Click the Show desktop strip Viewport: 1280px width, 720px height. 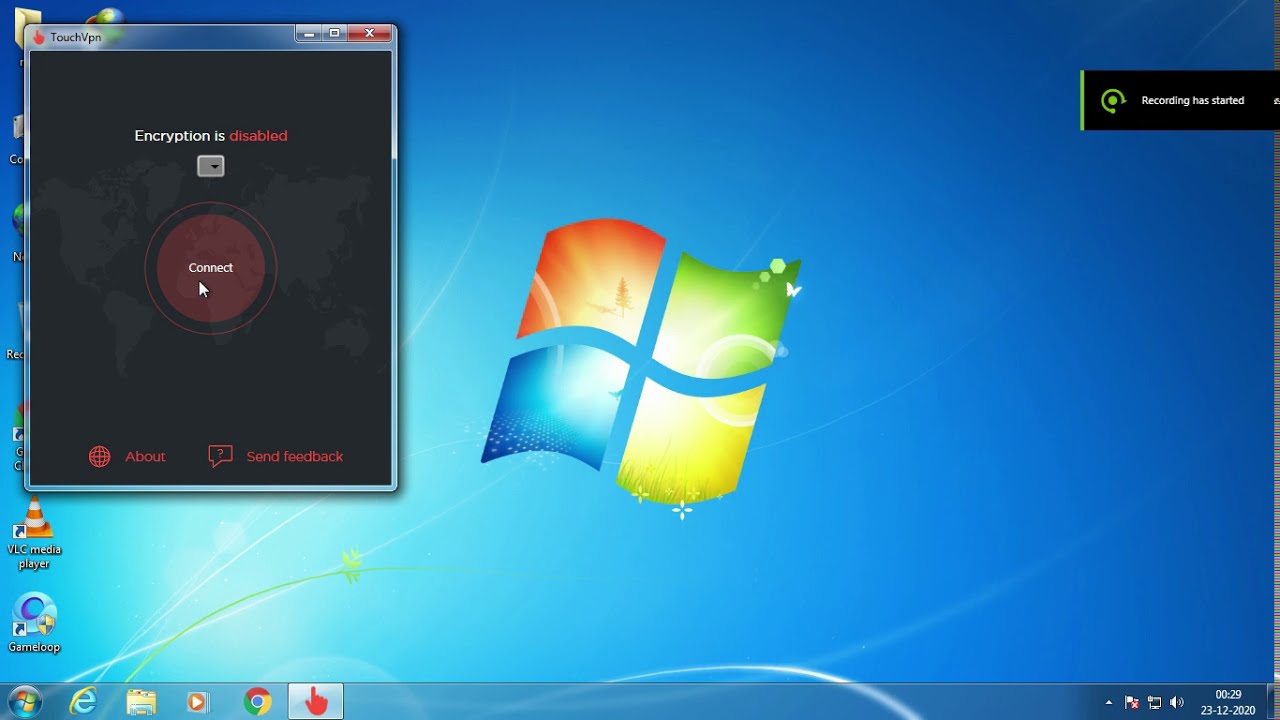coord(1273,702)
